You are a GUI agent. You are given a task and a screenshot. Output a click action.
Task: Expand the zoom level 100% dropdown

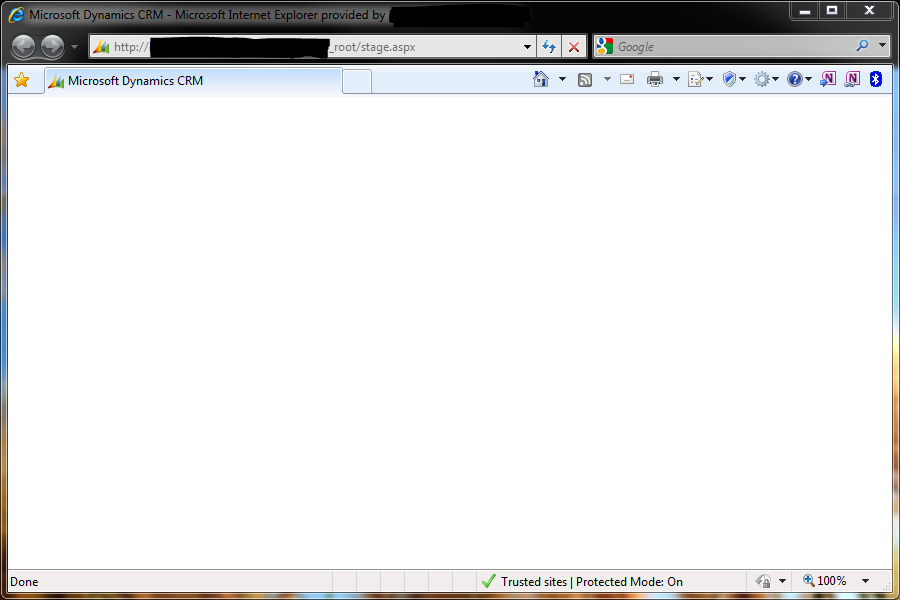865,581
